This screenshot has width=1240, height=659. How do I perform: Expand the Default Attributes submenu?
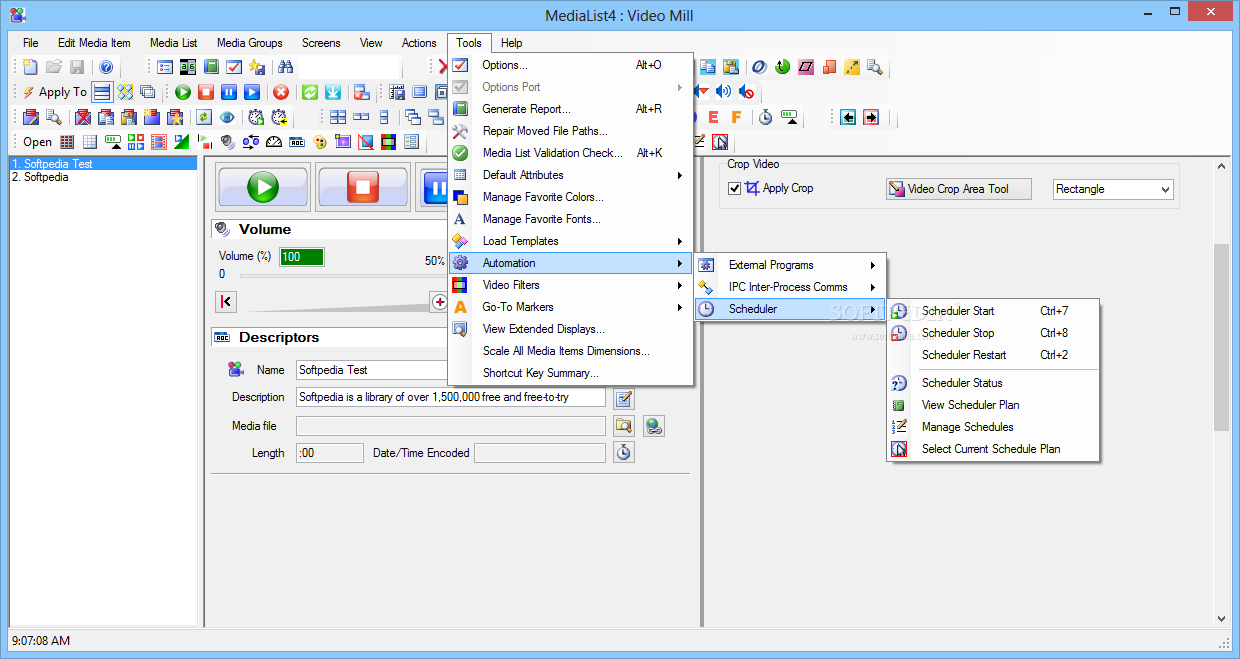click(x=571, y=175)
